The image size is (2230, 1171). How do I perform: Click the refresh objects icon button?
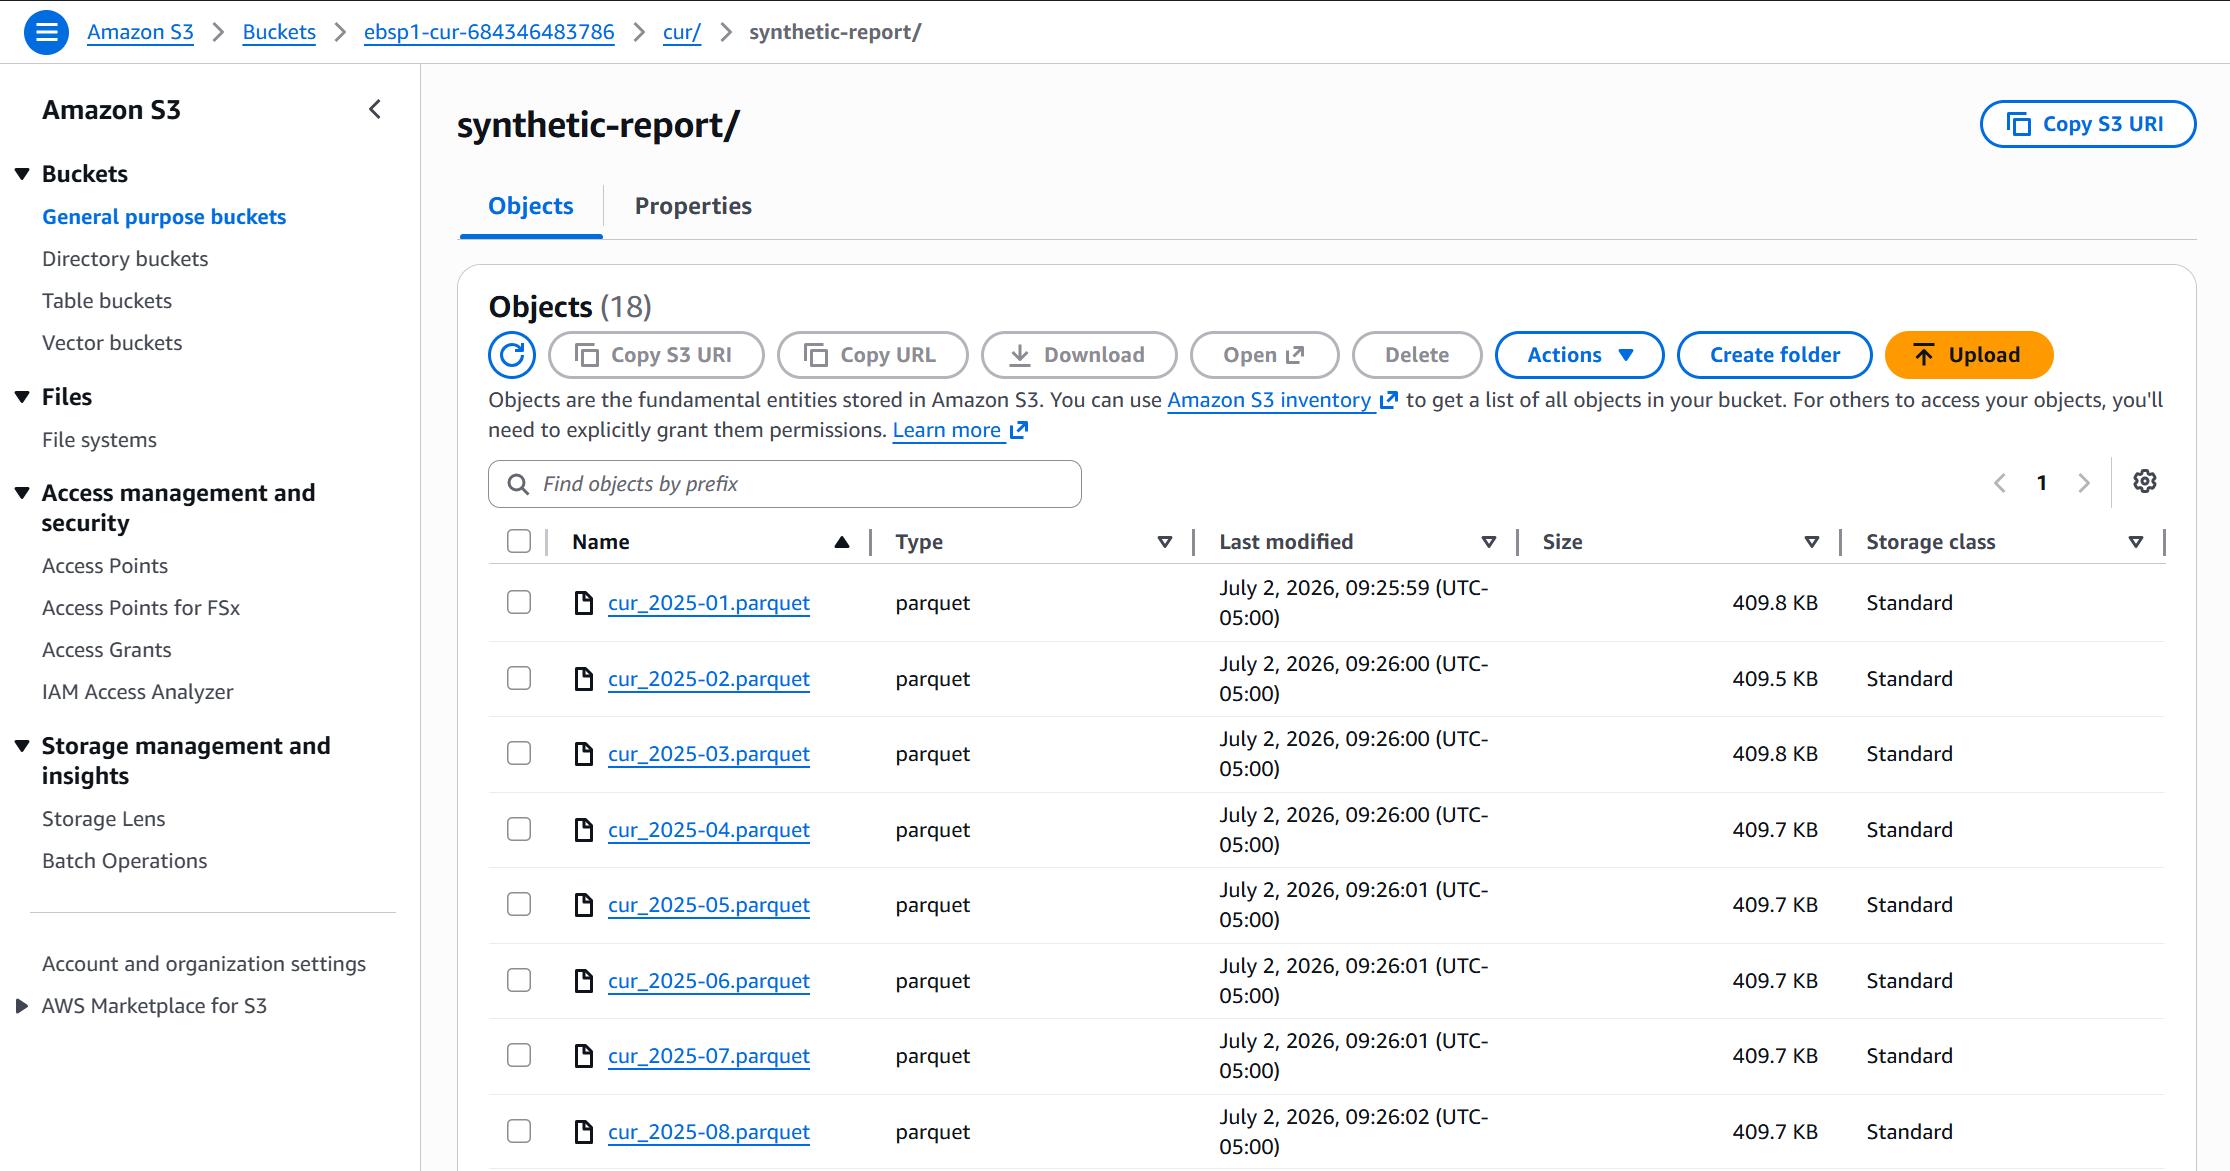coord(512,355)
